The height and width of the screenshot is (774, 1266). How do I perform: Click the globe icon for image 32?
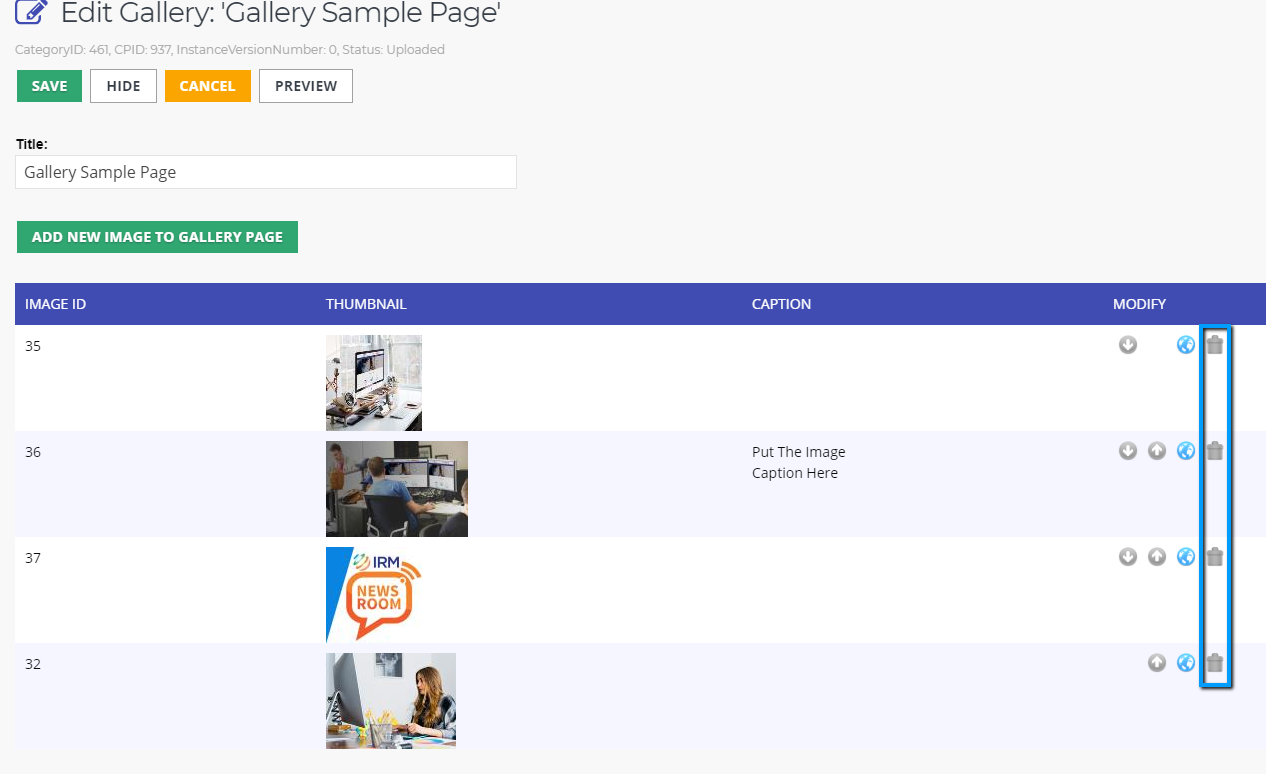(1186, 663)
